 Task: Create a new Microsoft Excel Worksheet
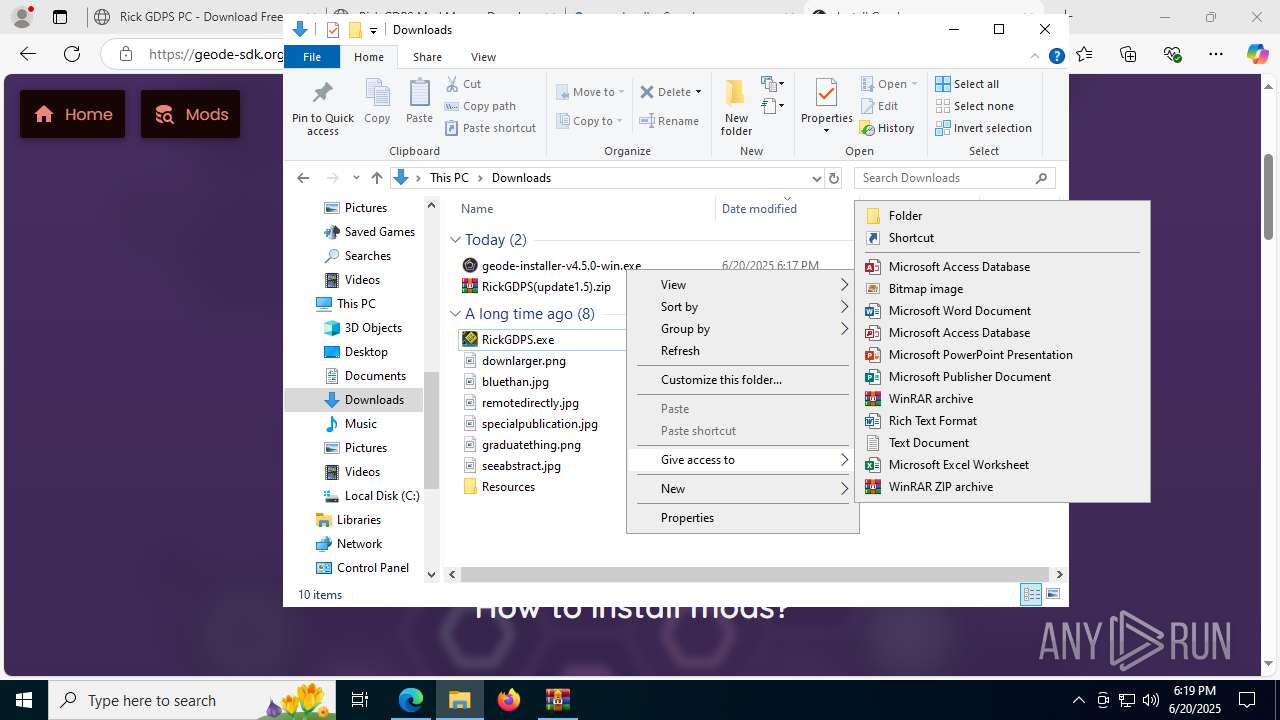pyautogui.click(x=1002, y=465)
